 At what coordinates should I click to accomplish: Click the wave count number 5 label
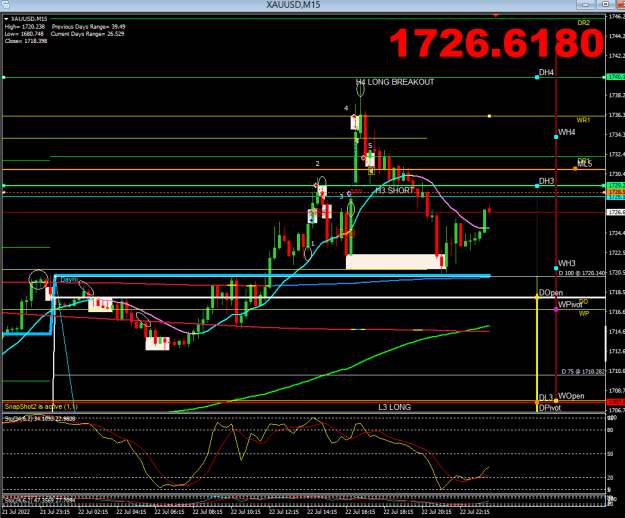coord(370,146)
